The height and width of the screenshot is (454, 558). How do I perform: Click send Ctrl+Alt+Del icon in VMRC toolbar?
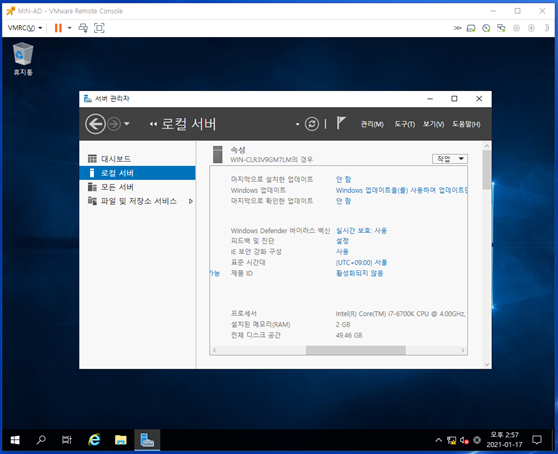tap(83, 28)
